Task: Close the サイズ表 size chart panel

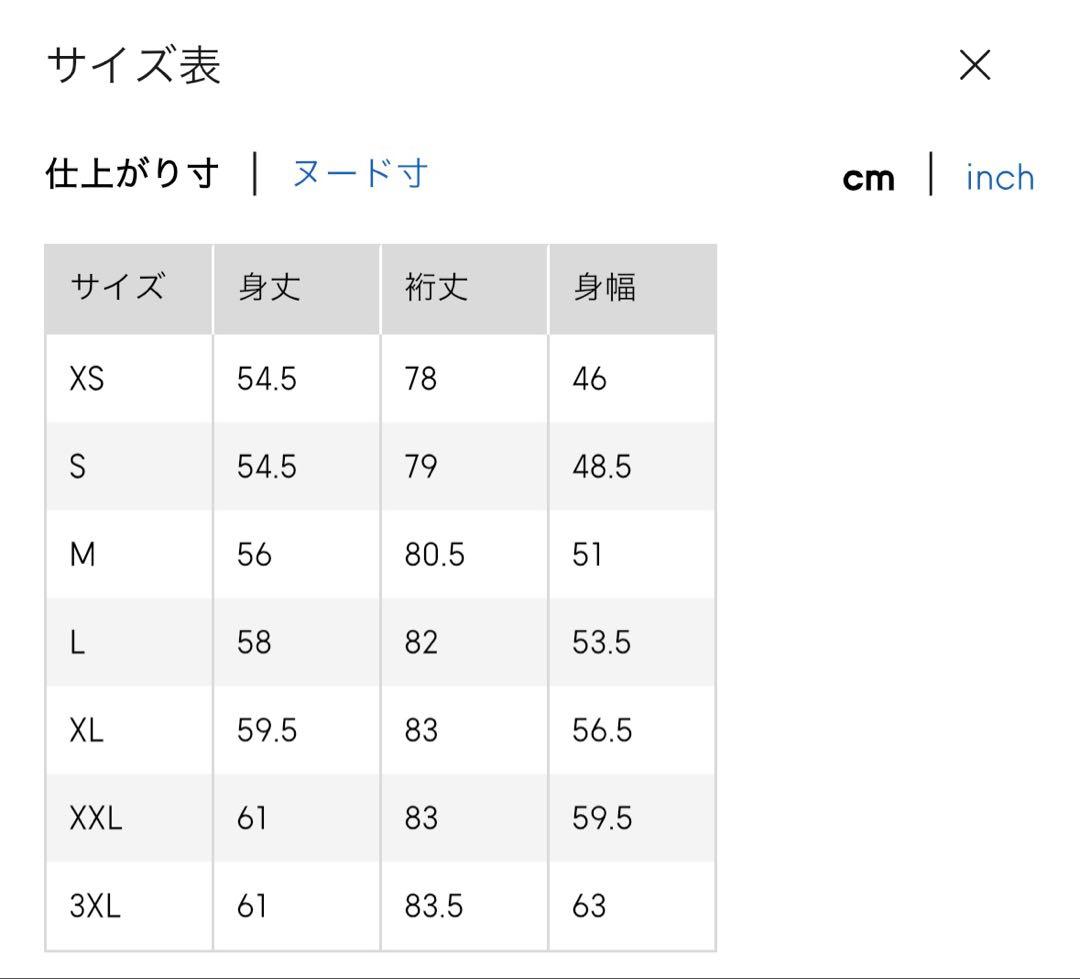Action: tap(974, 66)
